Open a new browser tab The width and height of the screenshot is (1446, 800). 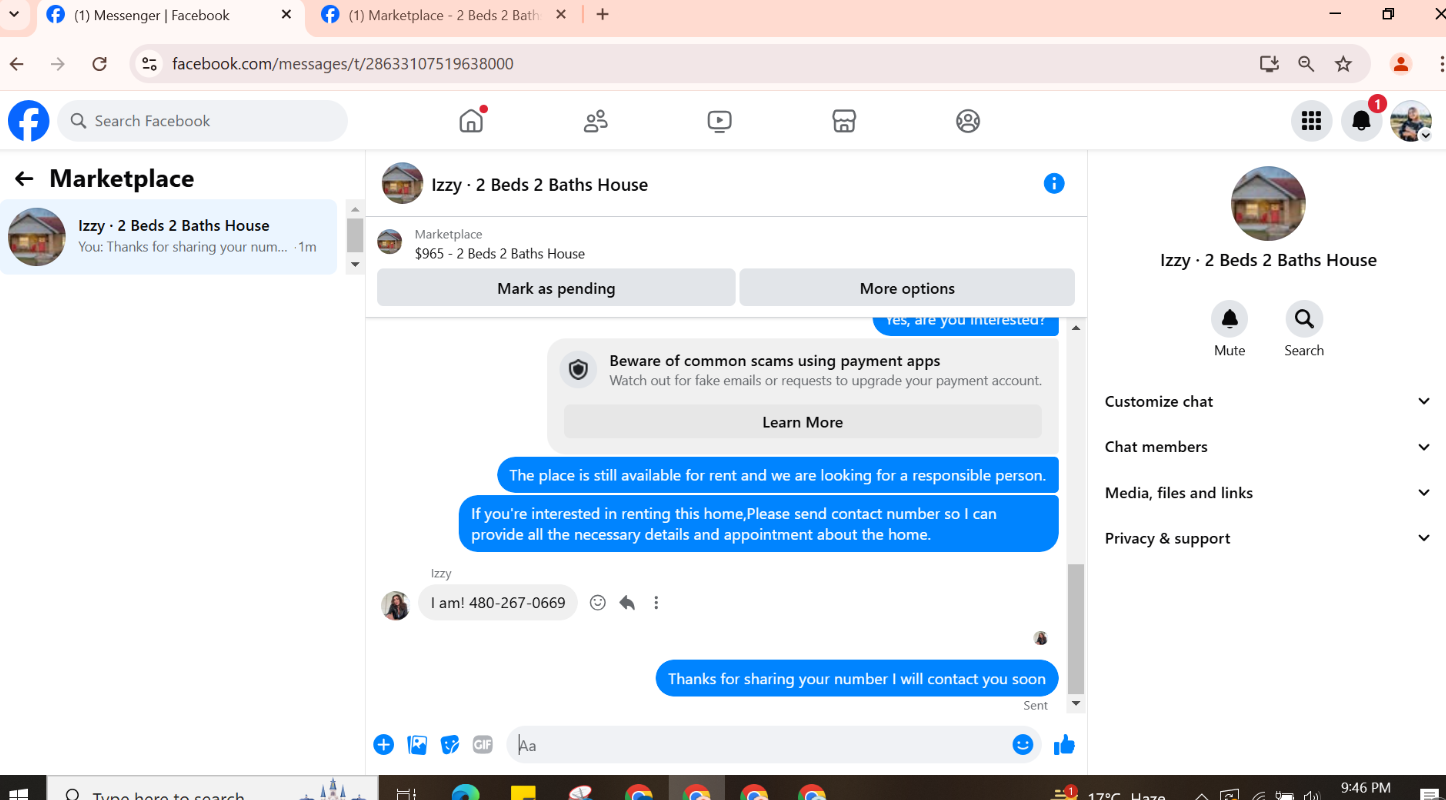click(602, 15)
